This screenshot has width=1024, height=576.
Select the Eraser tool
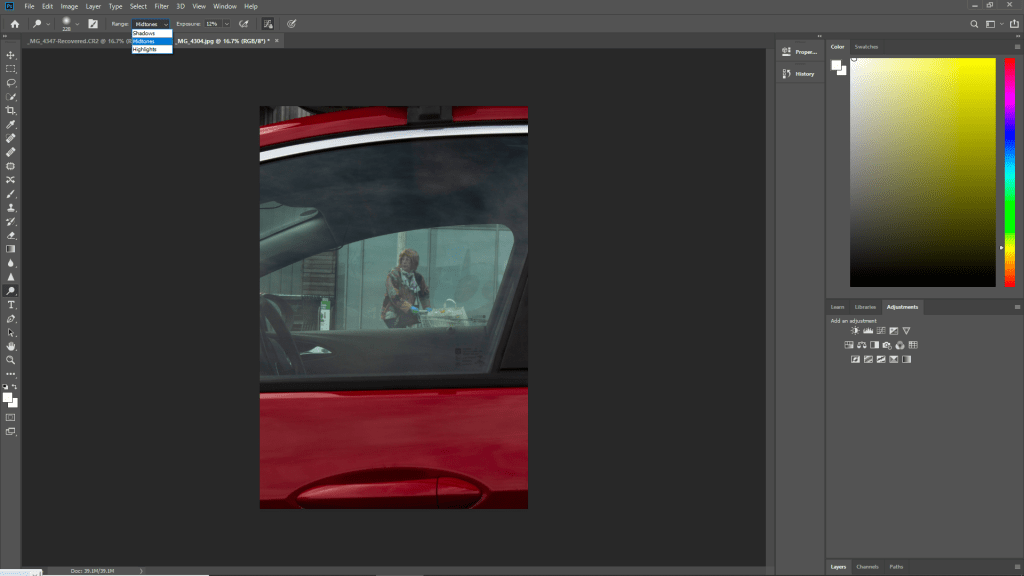coord(11,235)
